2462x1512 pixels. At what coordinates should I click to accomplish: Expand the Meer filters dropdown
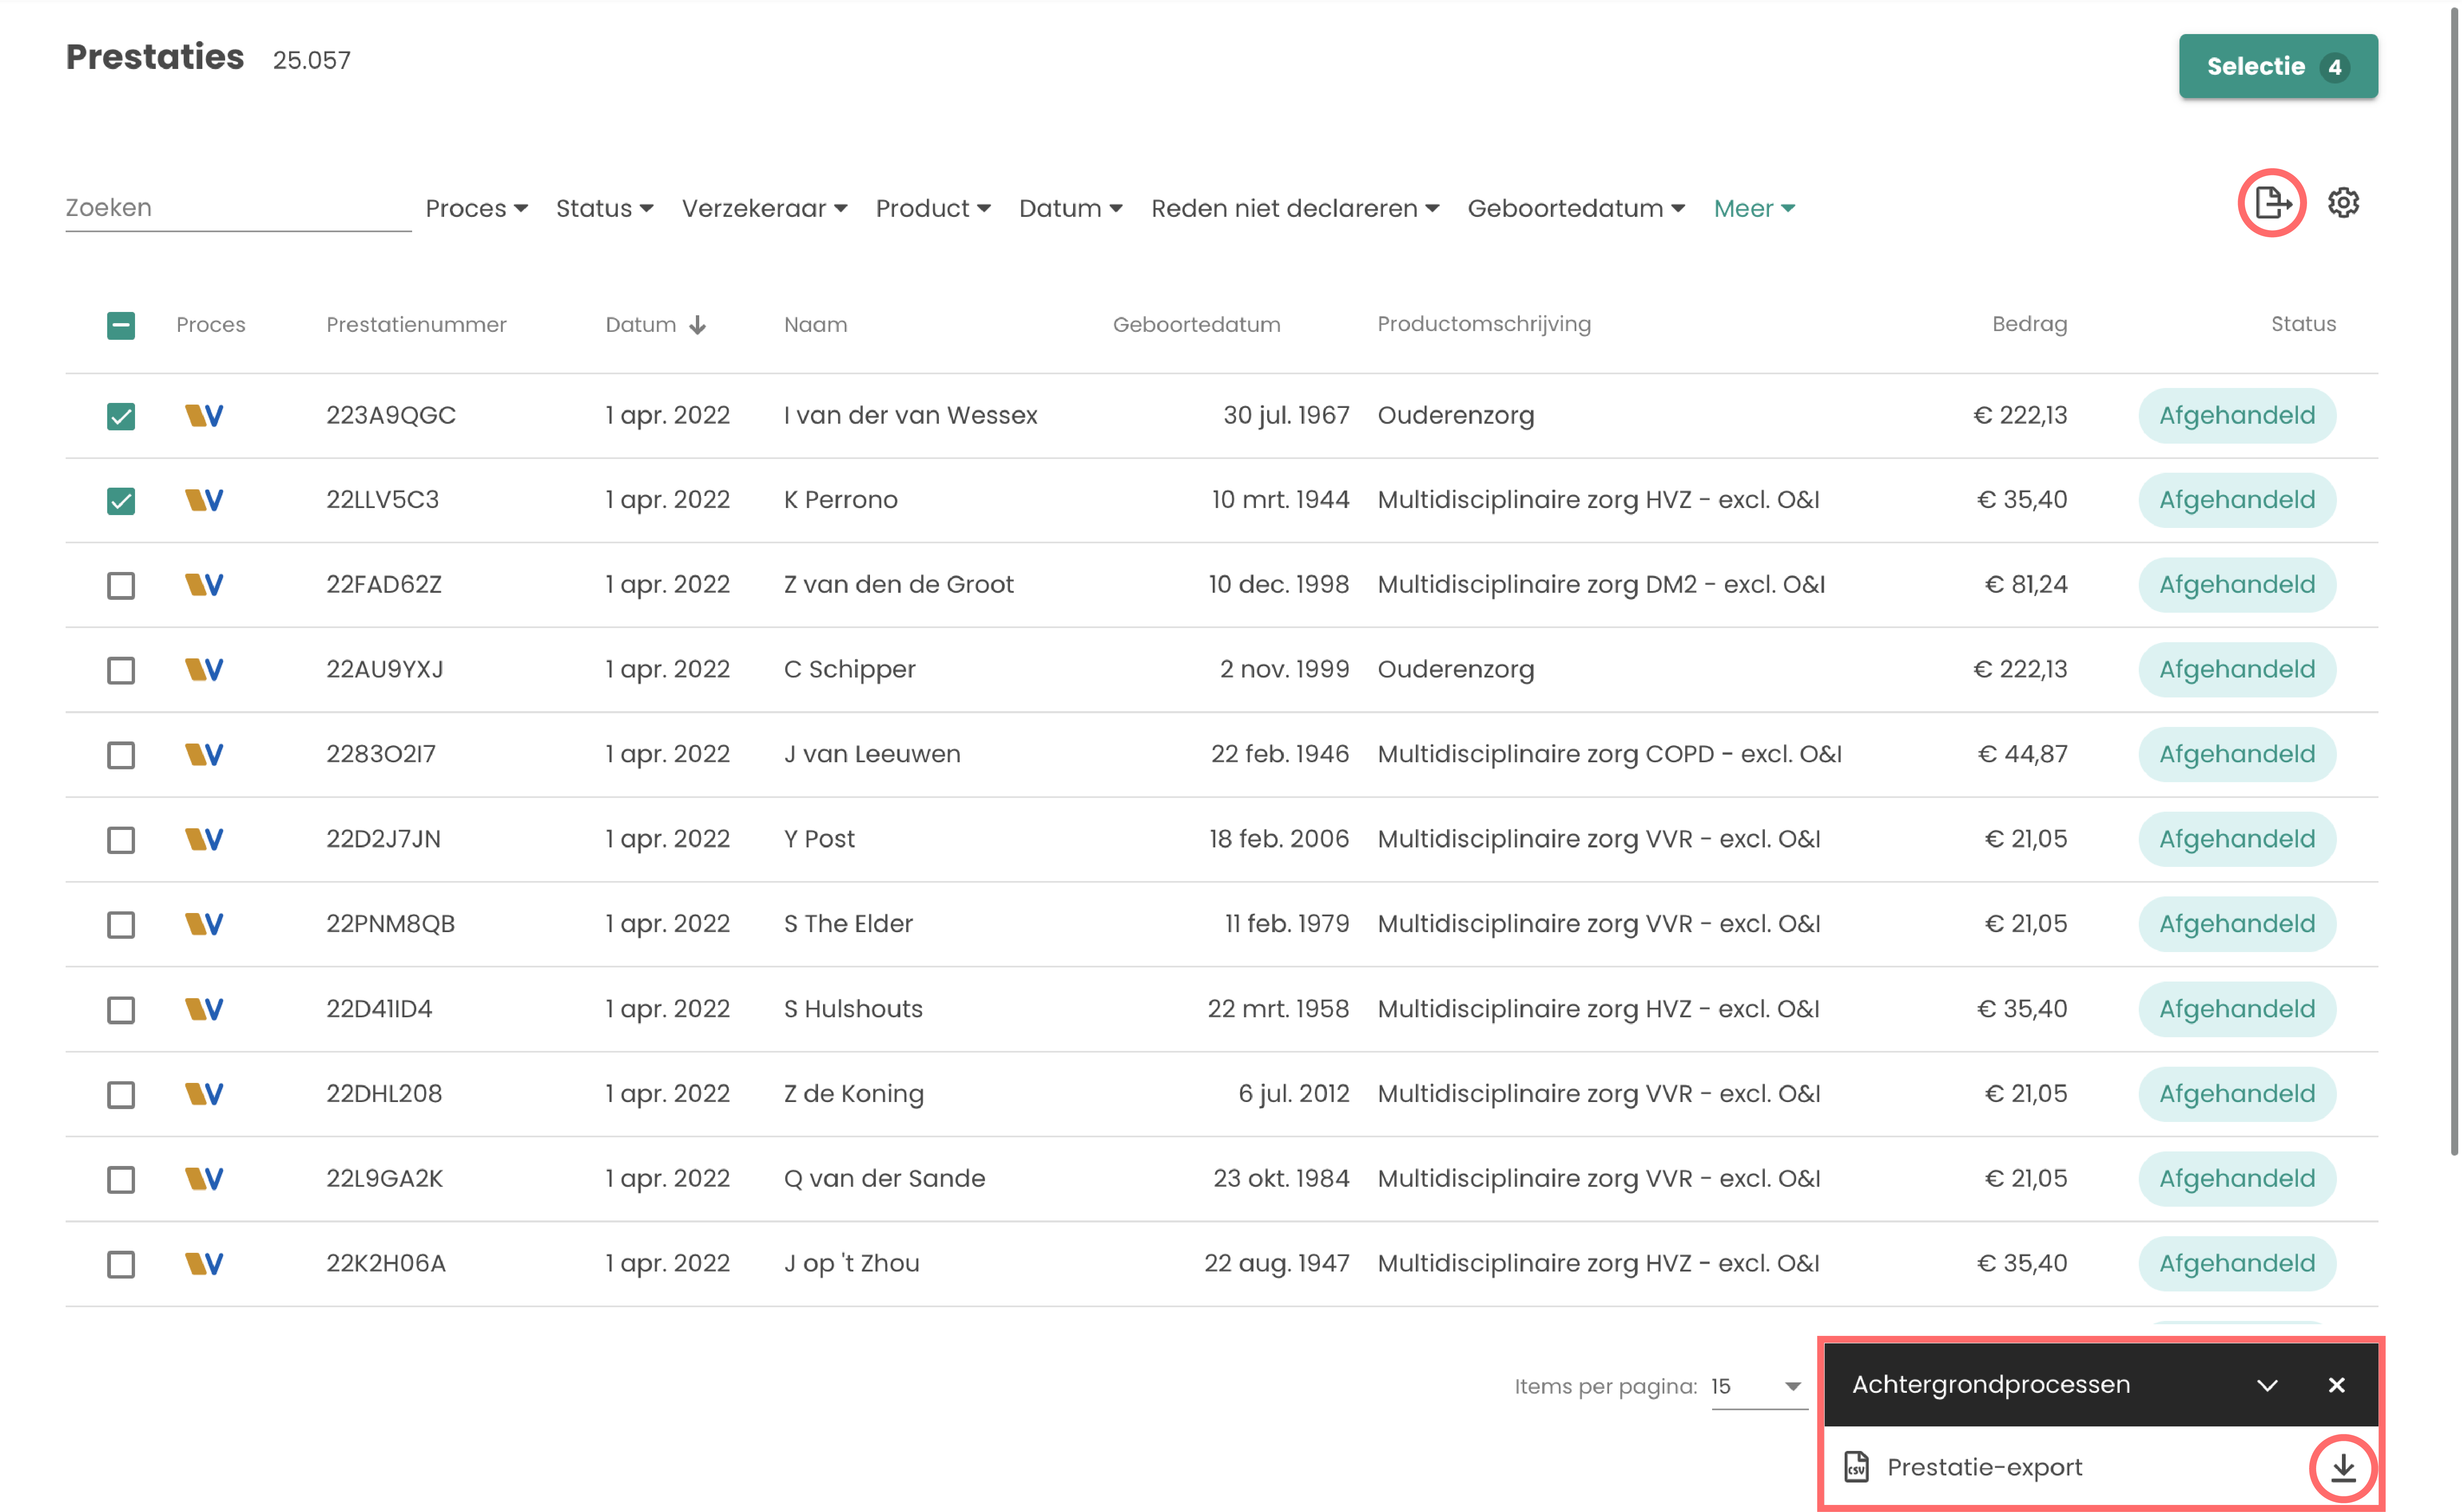coord(1754,208)
